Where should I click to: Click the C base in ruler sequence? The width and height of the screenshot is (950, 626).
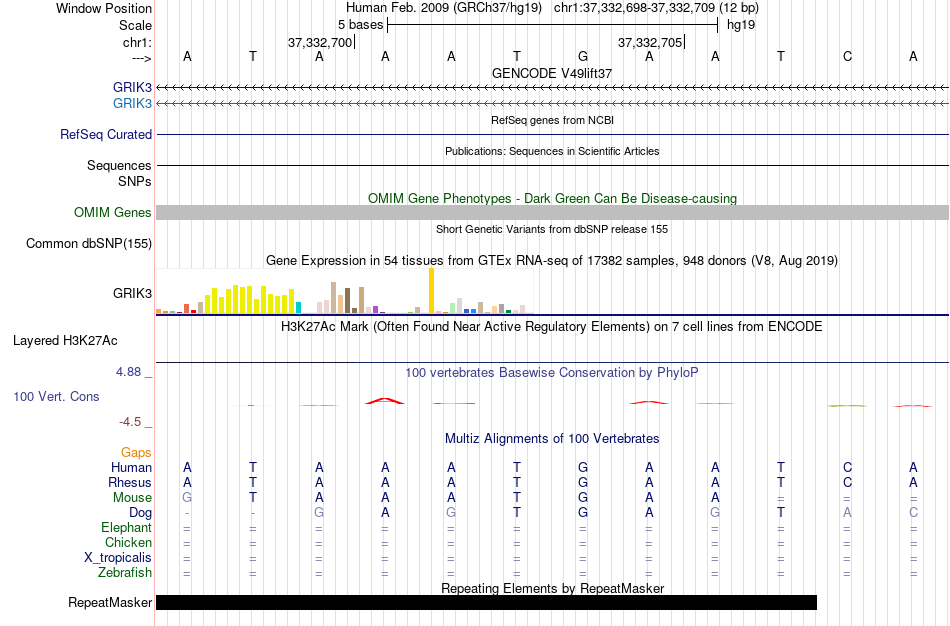847,56
